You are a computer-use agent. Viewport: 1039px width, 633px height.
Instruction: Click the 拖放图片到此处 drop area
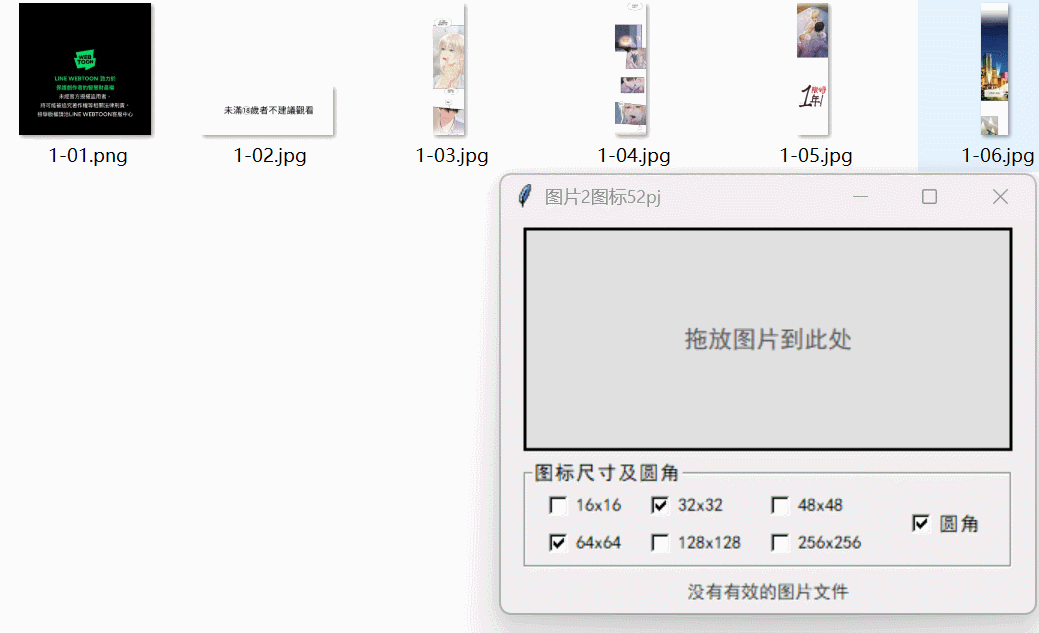tap(767, 339)
